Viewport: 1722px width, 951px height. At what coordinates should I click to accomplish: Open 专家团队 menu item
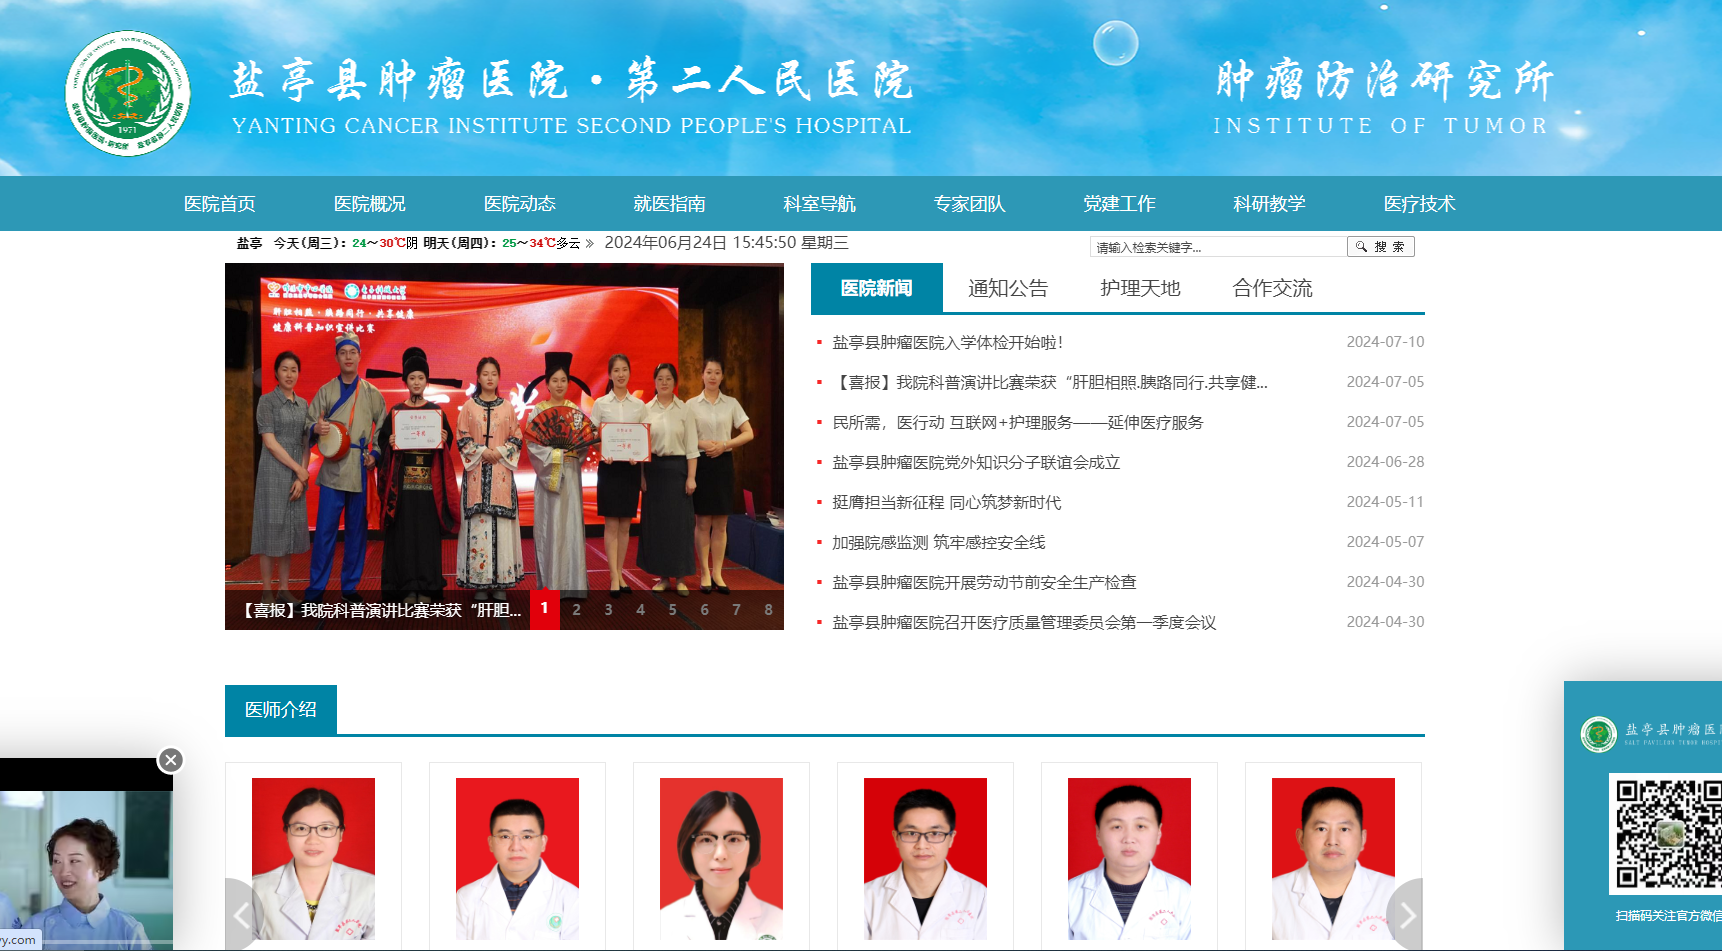[970, 204]
